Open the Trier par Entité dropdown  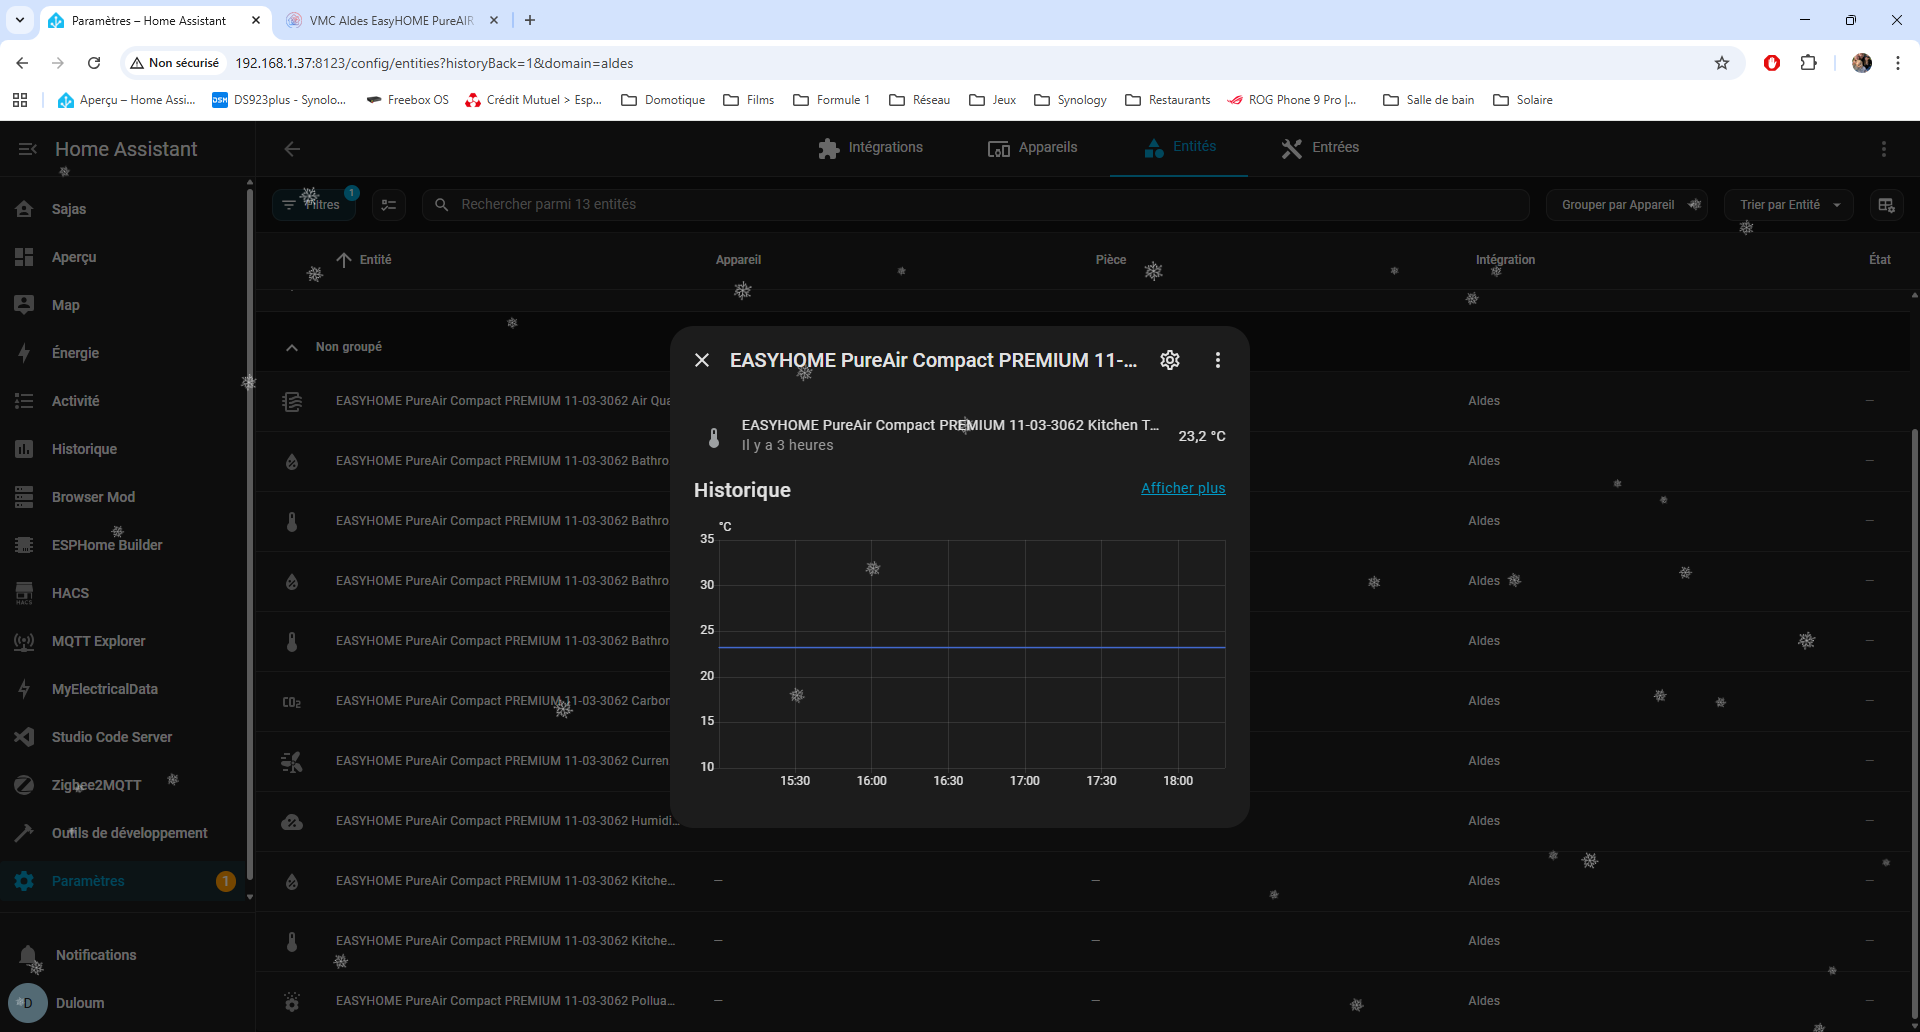click(1789, 205)
